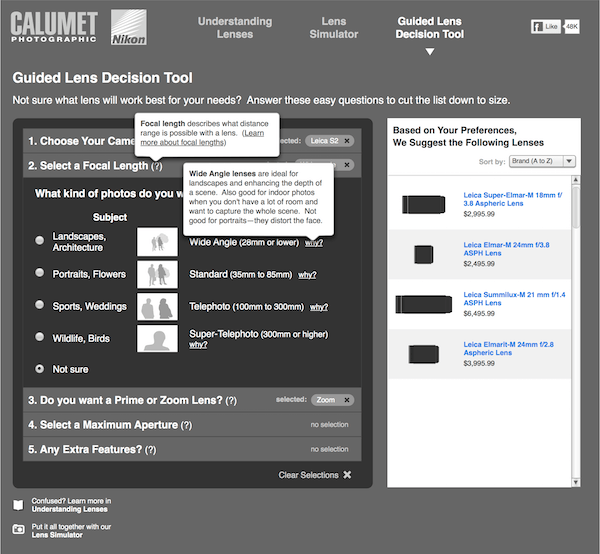Open Leica Elmar-M 24mm f/3.8 ASPH link

click(x=506, y=249)
